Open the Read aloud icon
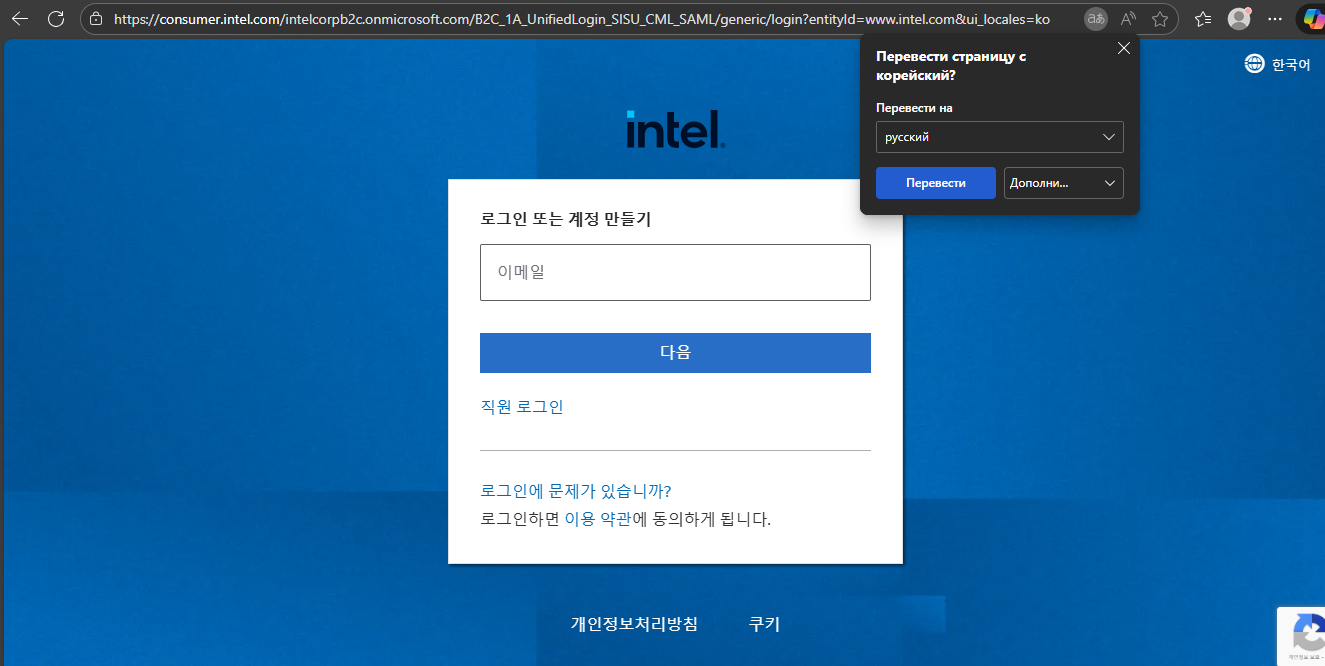 1128,18
